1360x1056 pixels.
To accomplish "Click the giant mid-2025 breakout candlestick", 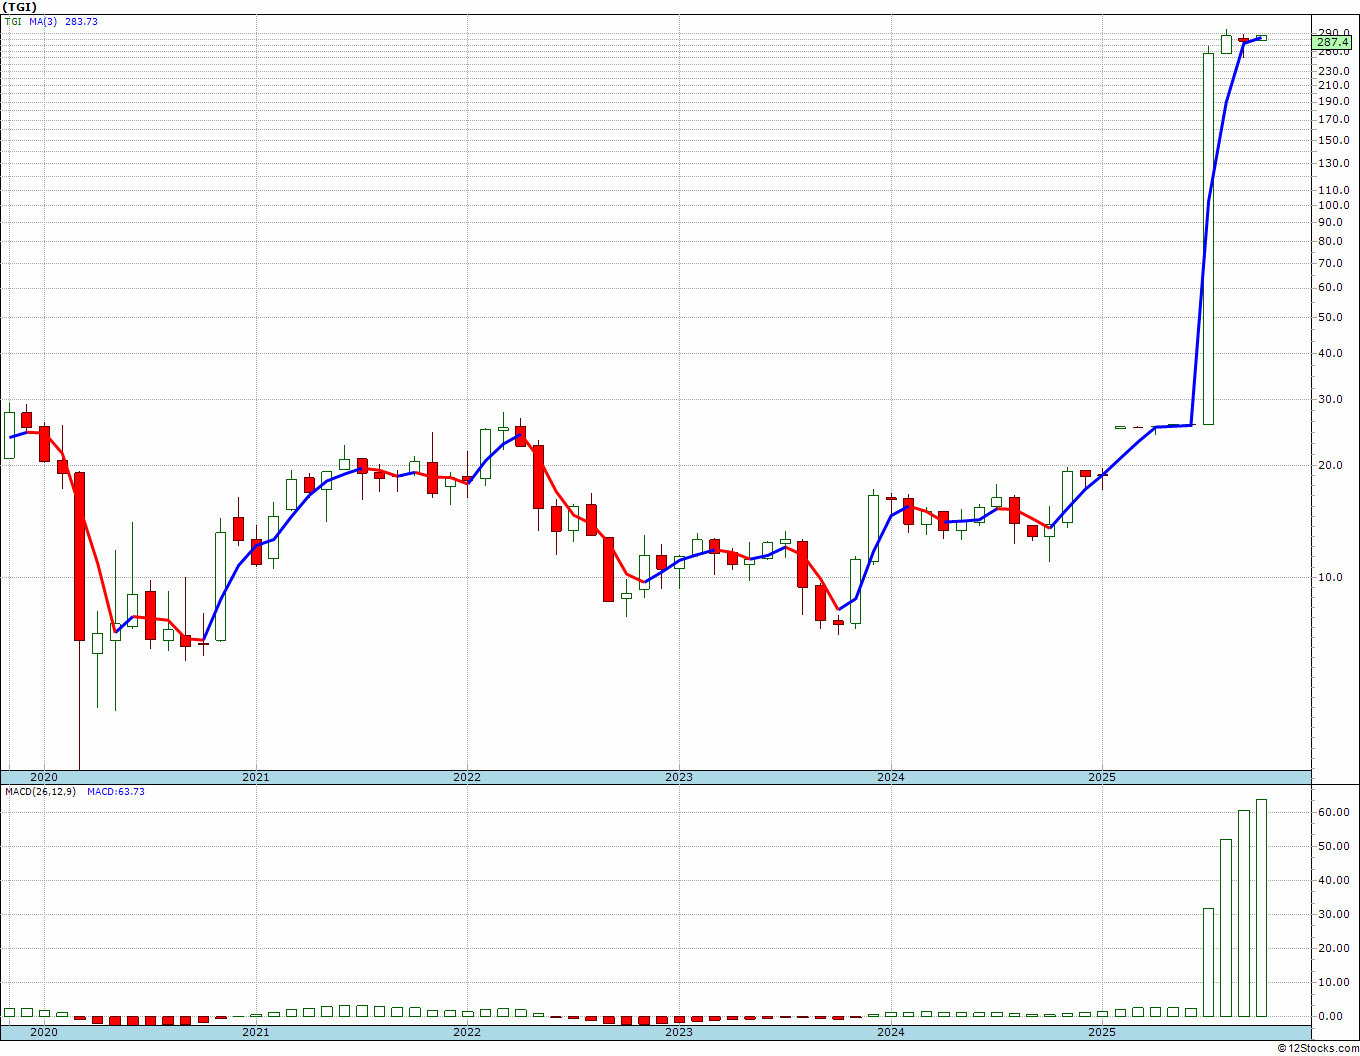I will click(1208, 238).
